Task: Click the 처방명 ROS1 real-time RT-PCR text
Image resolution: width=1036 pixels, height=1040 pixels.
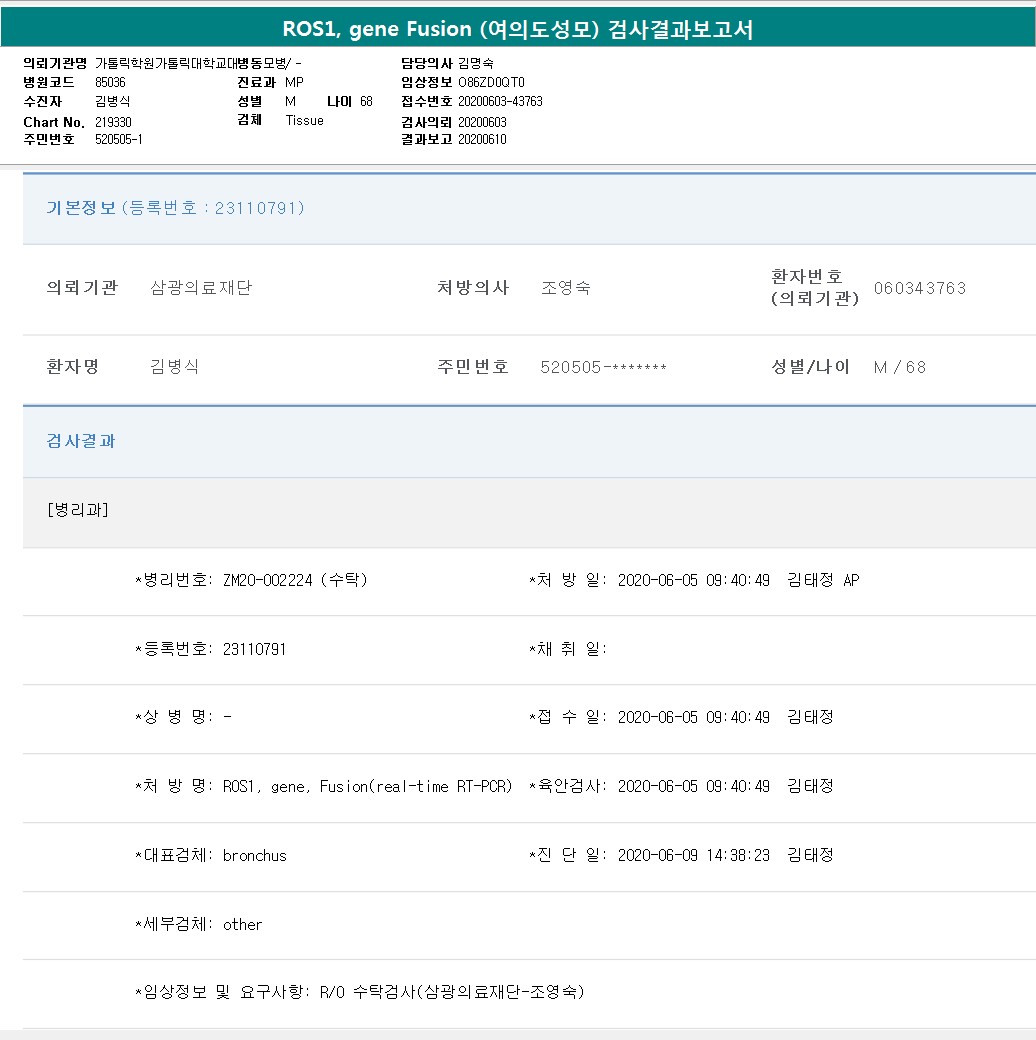Action: [367, 786]
